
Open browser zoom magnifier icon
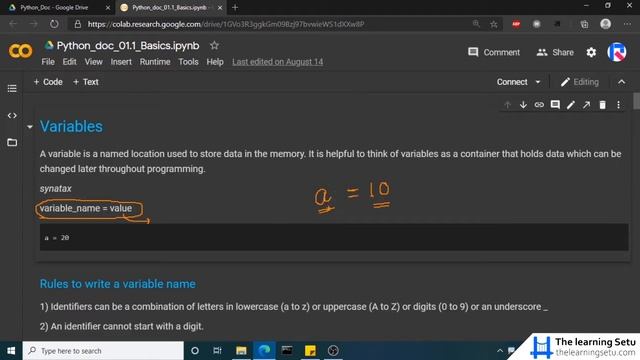click(476, 24)
